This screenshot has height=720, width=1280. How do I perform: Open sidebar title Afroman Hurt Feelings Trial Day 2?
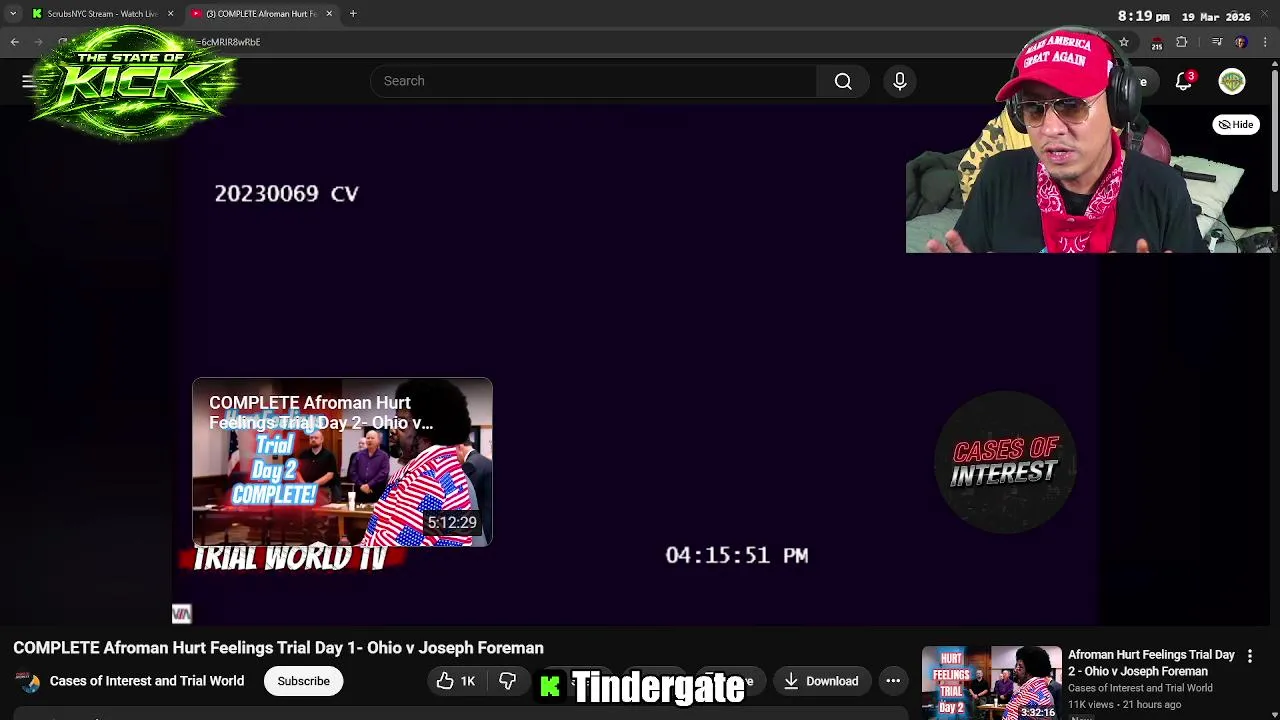(x=1151, y=663)
